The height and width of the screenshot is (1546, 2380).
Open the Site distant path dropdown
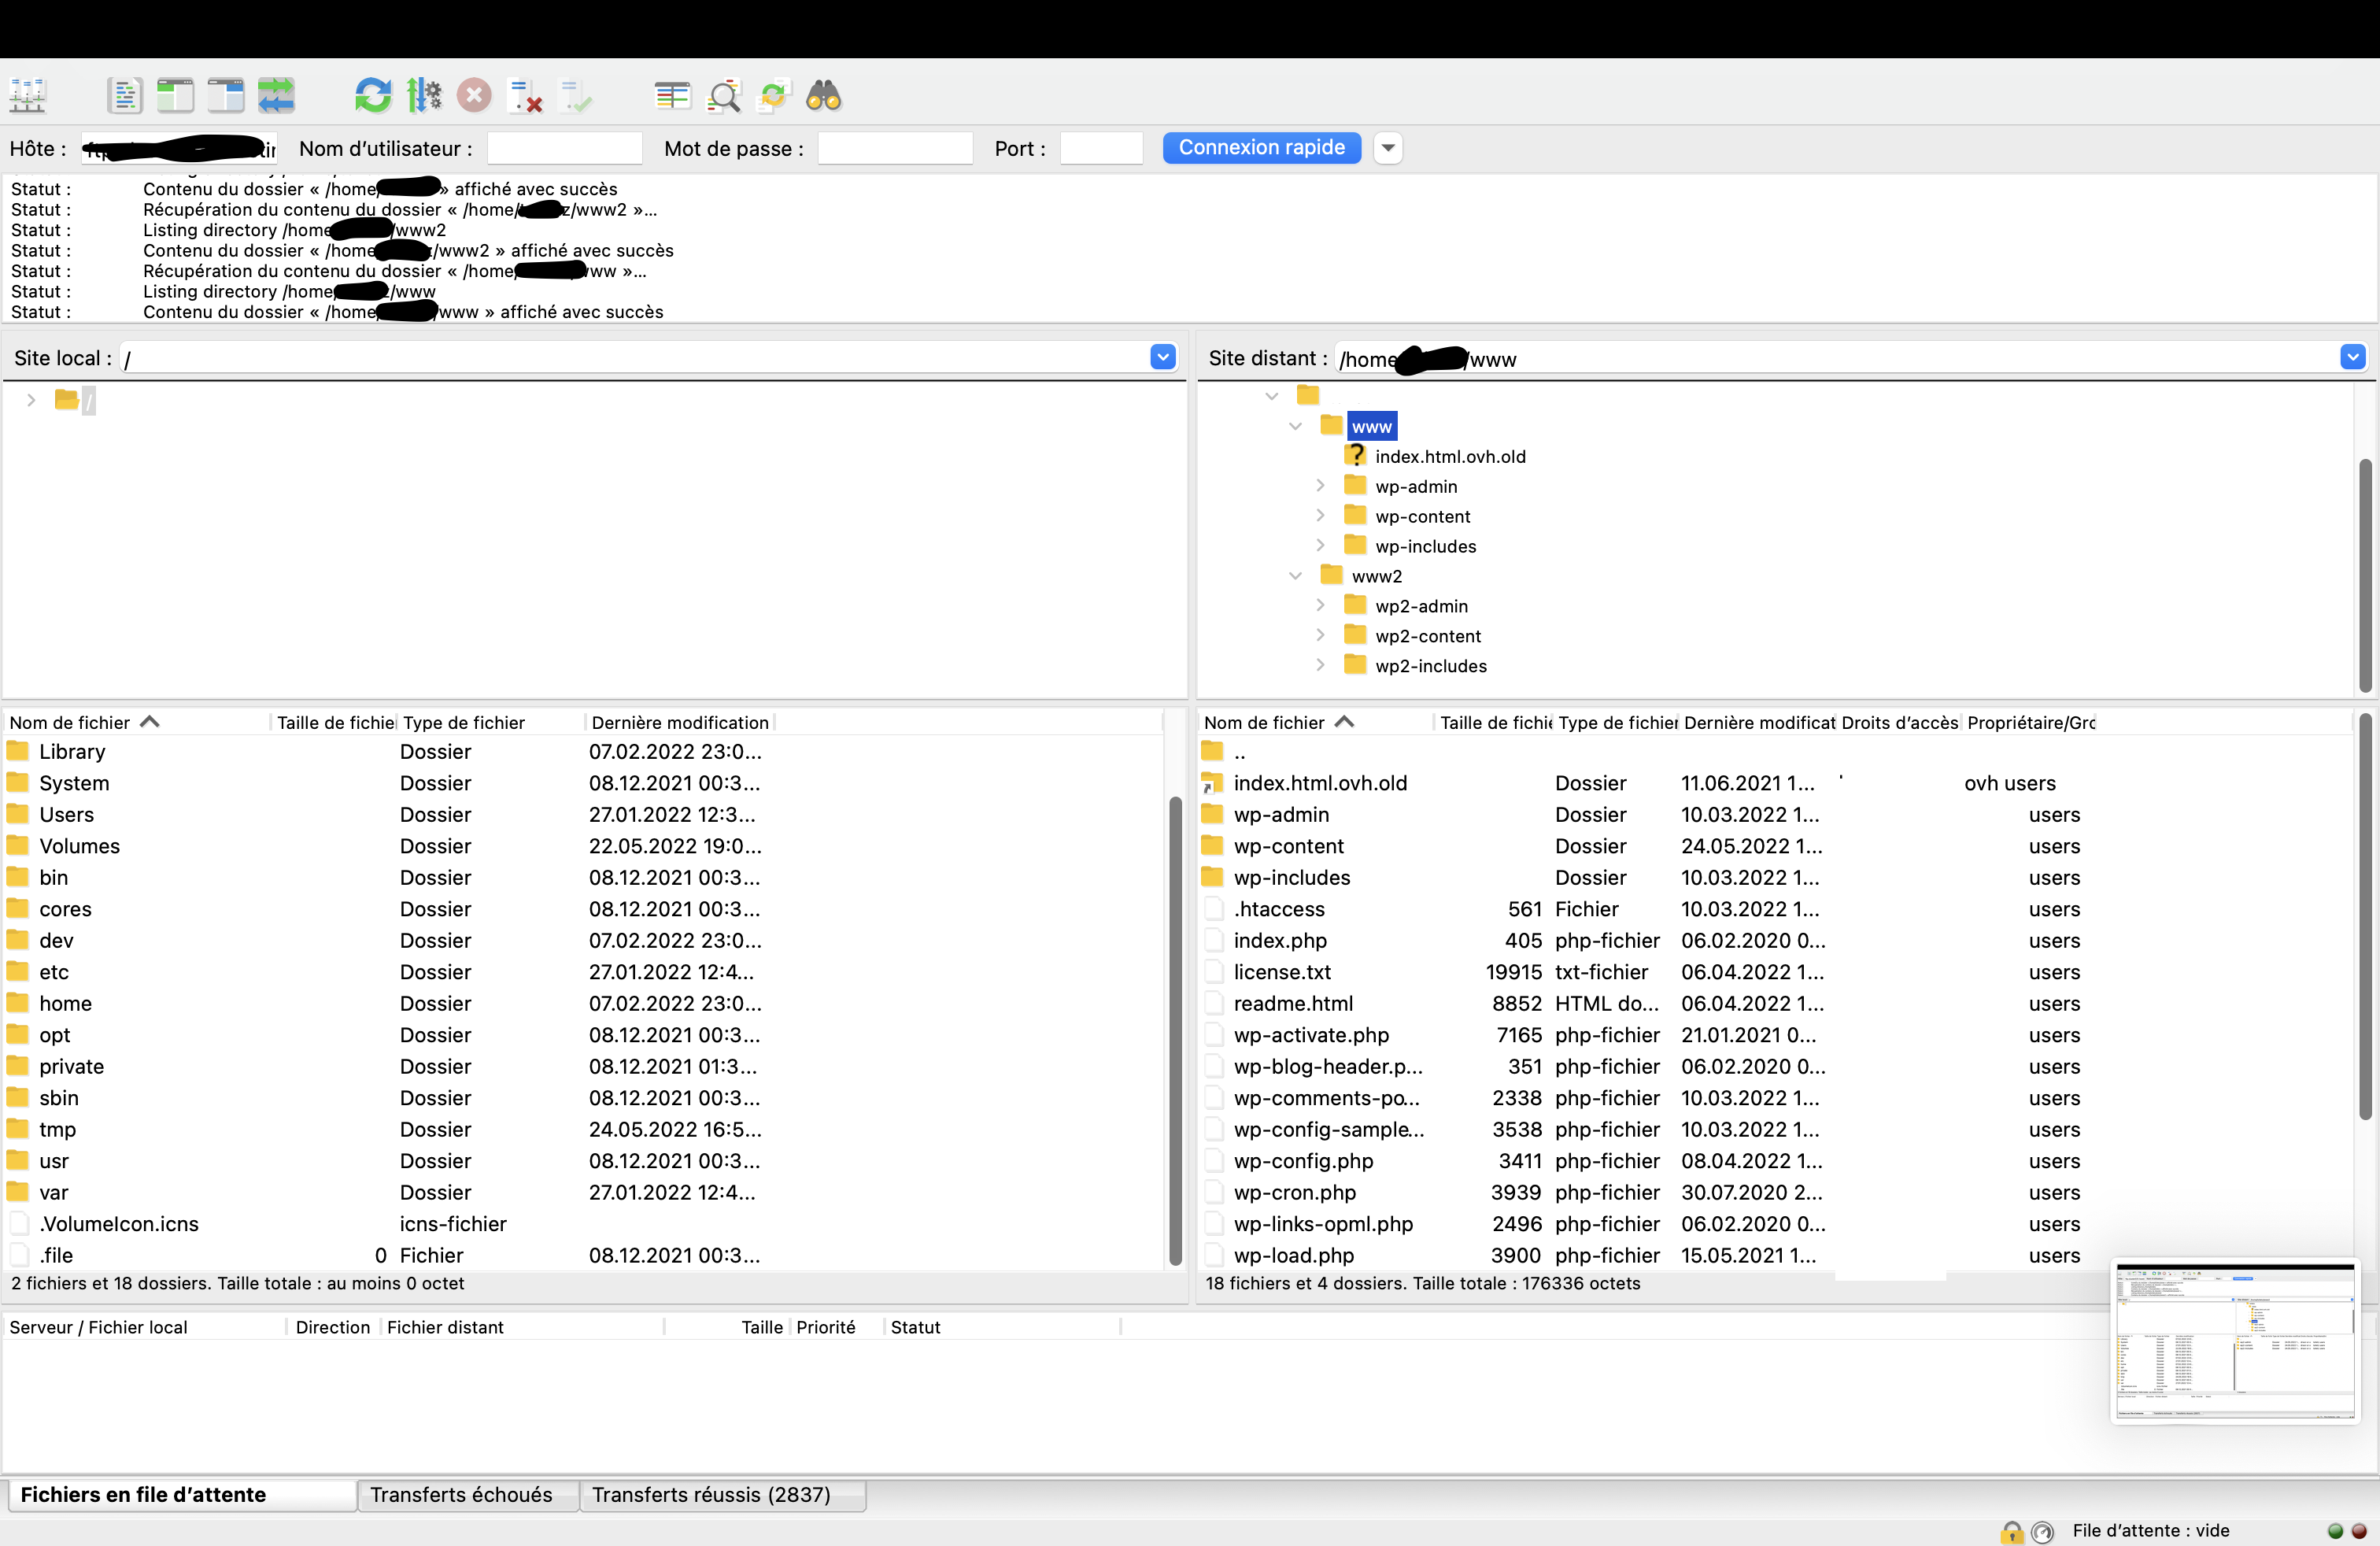click(x=2352, y=357)
